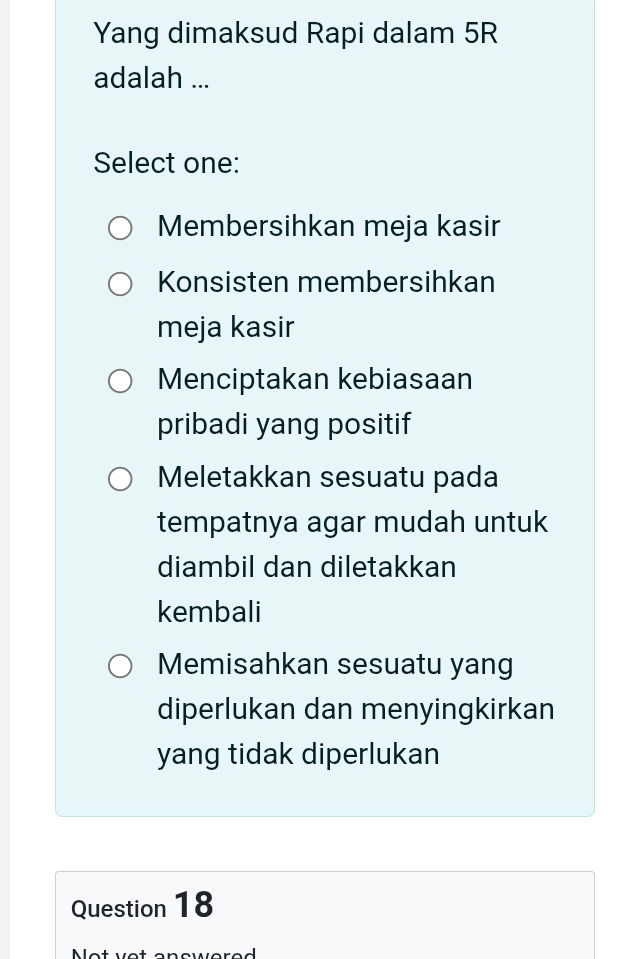The image size is (640, 959).
Task: Select the 'Konsisten membersihkan meja kasir' option
Action: pyautogui.click(x=120, y=284)
